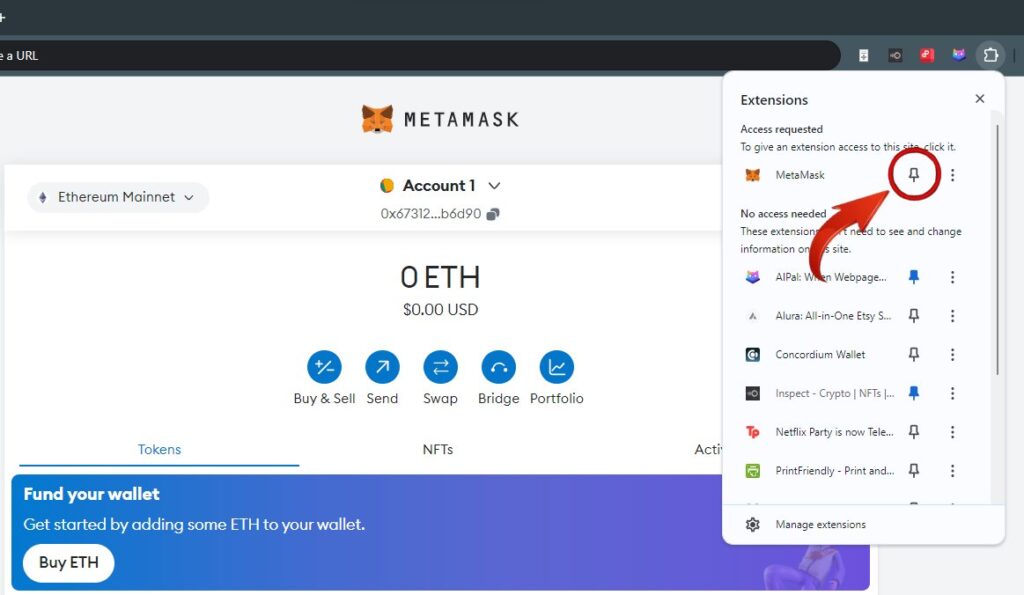Pin the Concordium Wallet extension
This screenshot has height=595, width=1024.
pos(914,354)
